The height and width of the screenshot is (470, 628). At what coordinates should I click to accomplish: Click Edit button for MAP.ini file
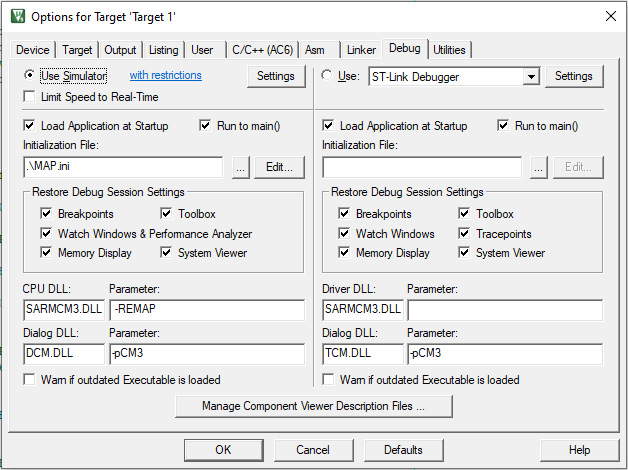click(x=279, y=167)
